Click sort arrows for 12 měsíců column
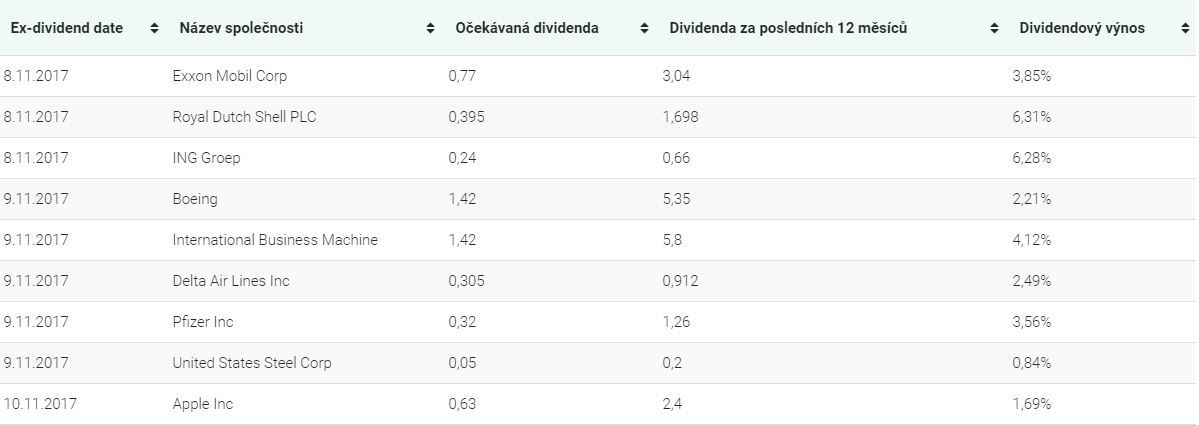 click(x=994, y=28)
